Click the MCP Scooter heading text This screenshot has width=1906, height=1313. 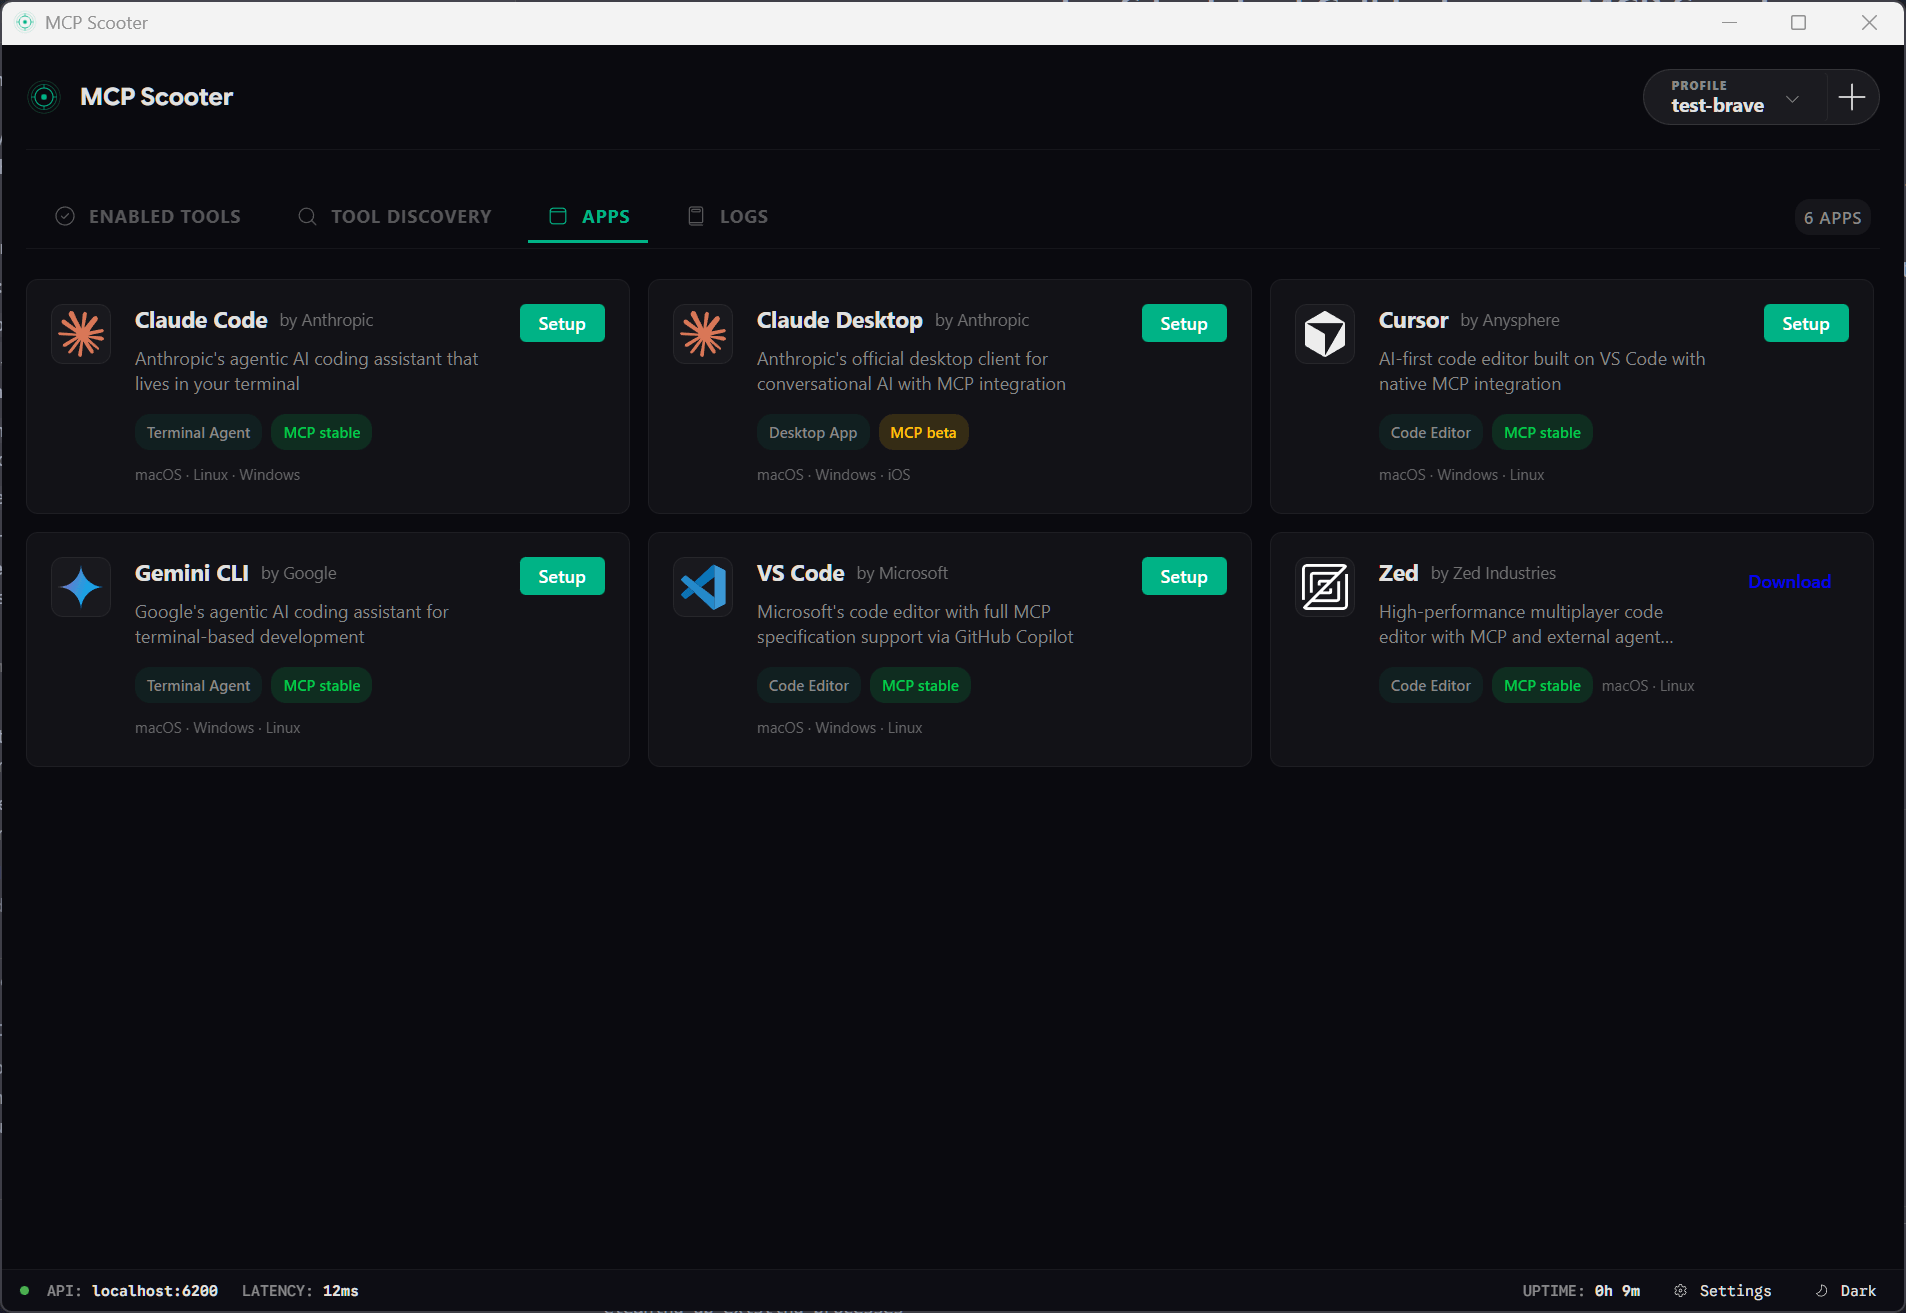[156, 97]
